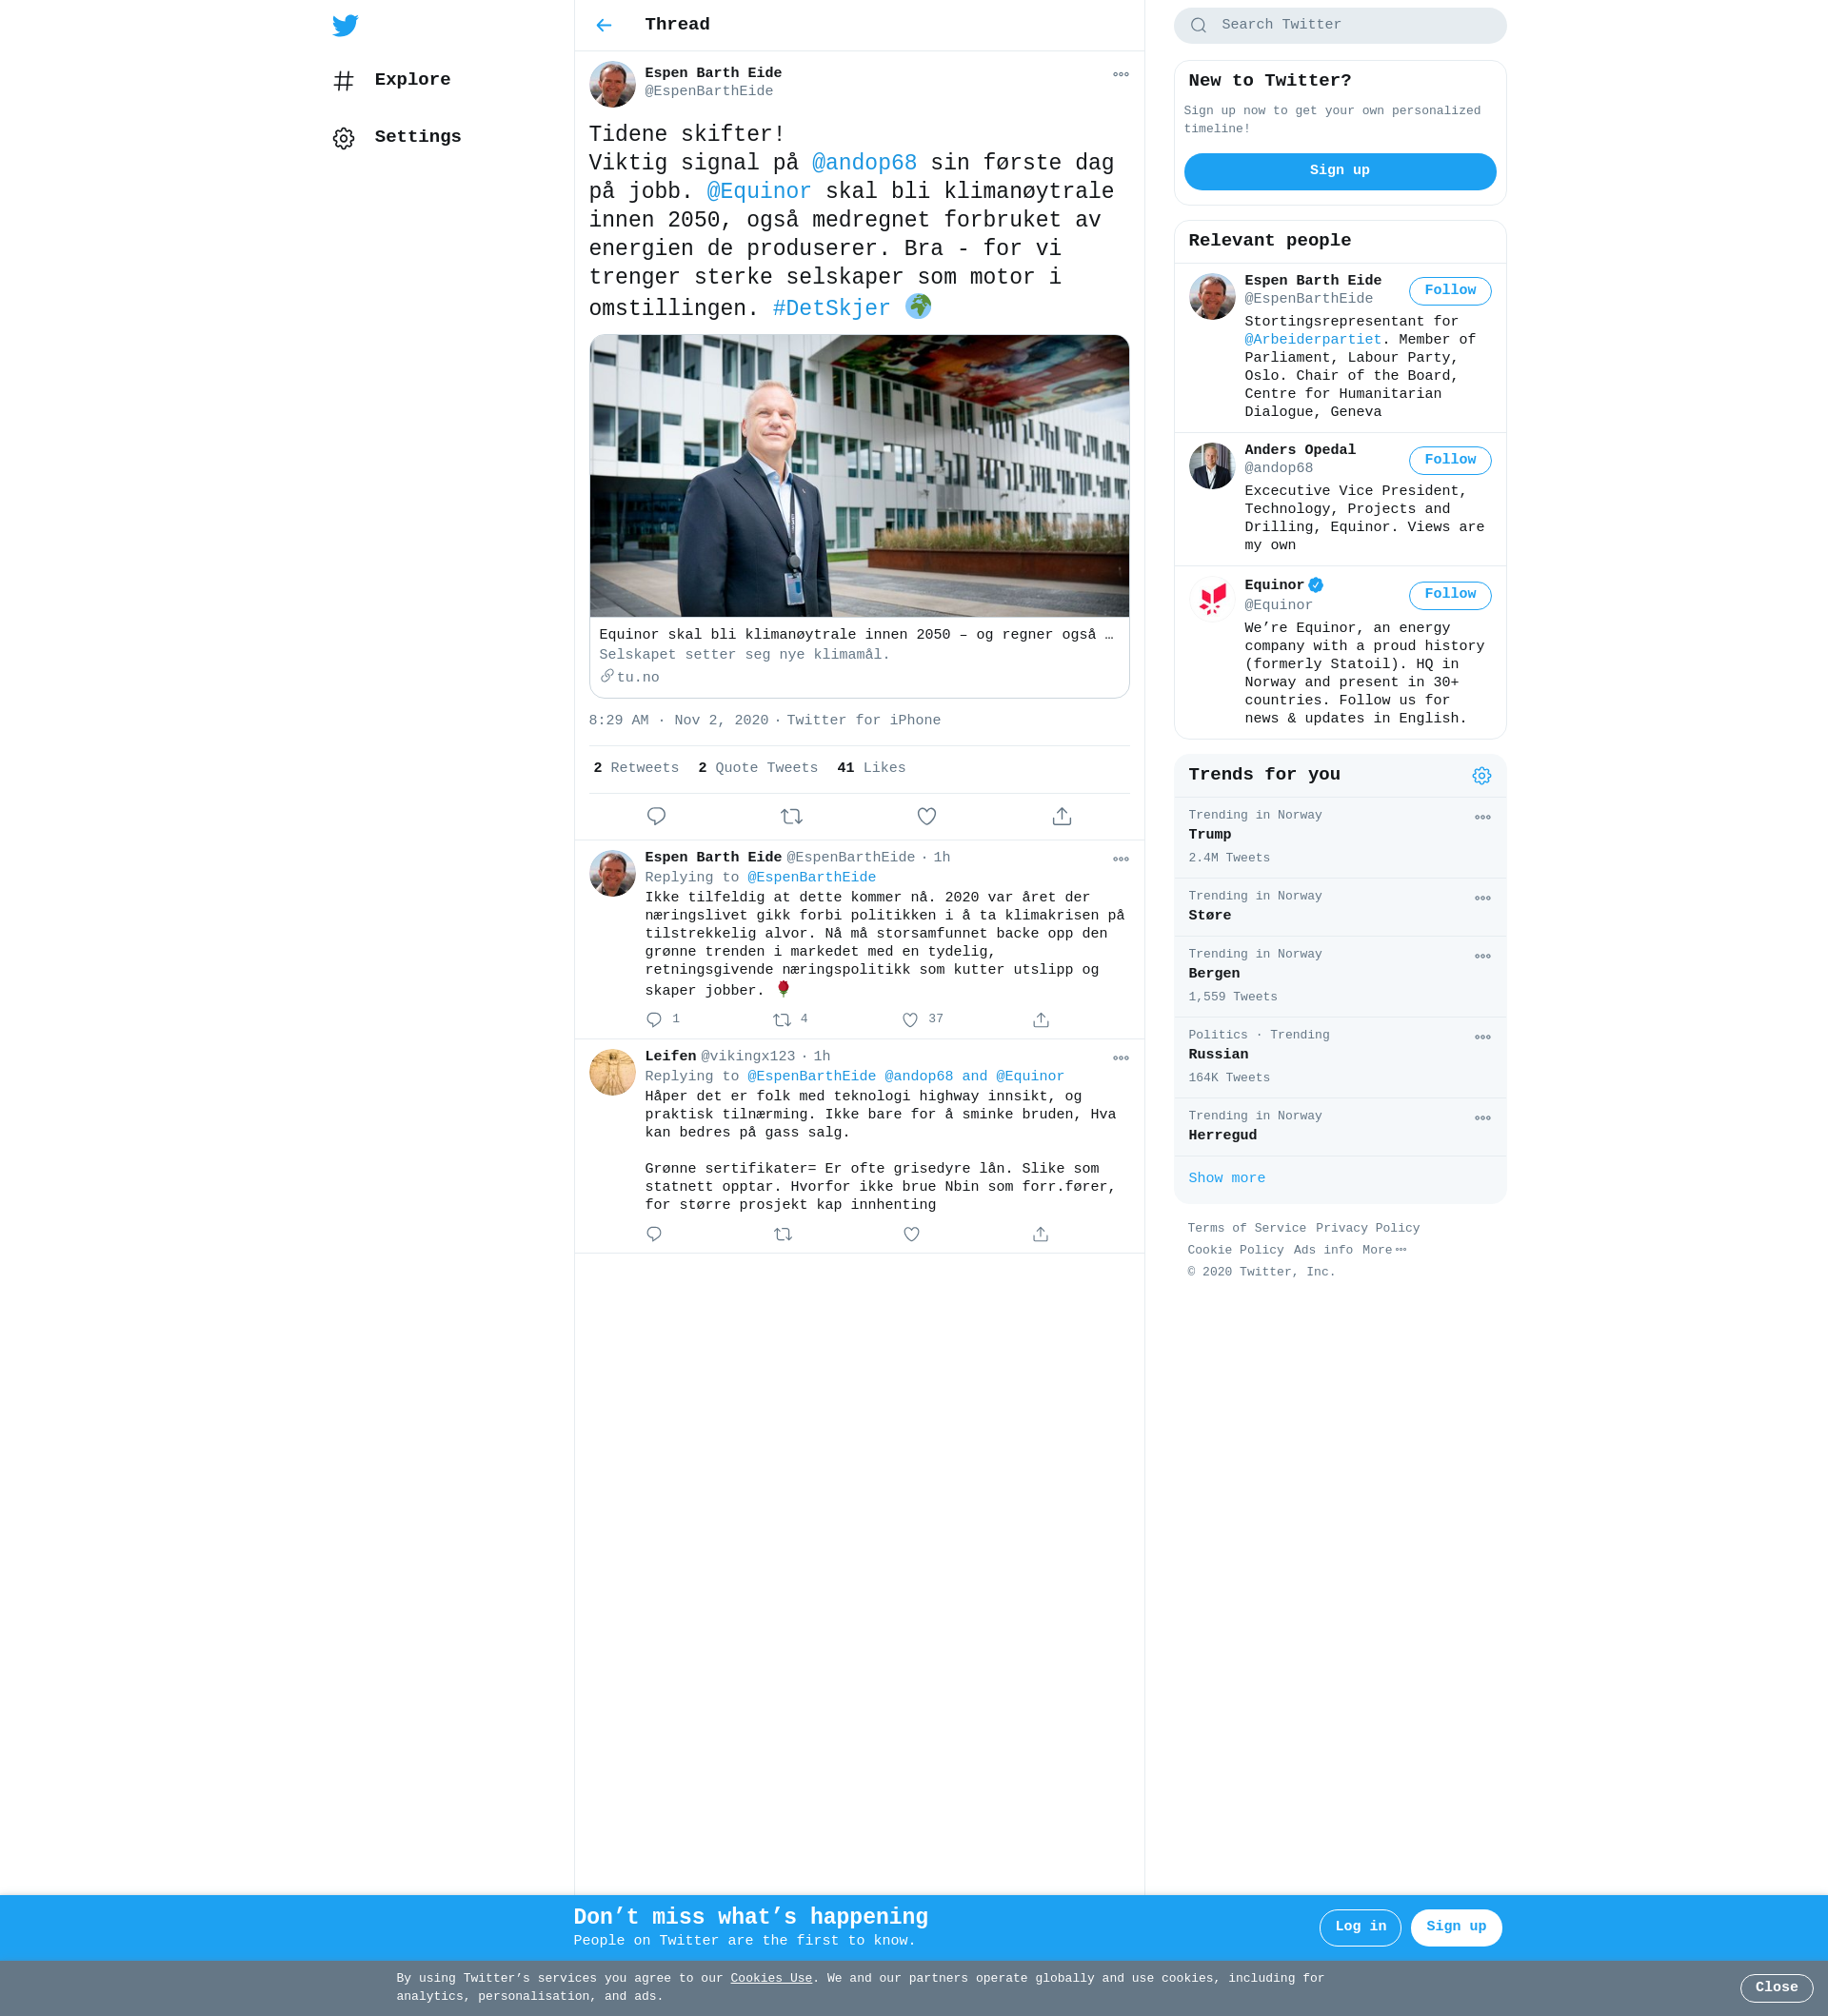
Task: Follow Espen Barth Eide
Action: pyautogui.click(x=1449, y=291)
